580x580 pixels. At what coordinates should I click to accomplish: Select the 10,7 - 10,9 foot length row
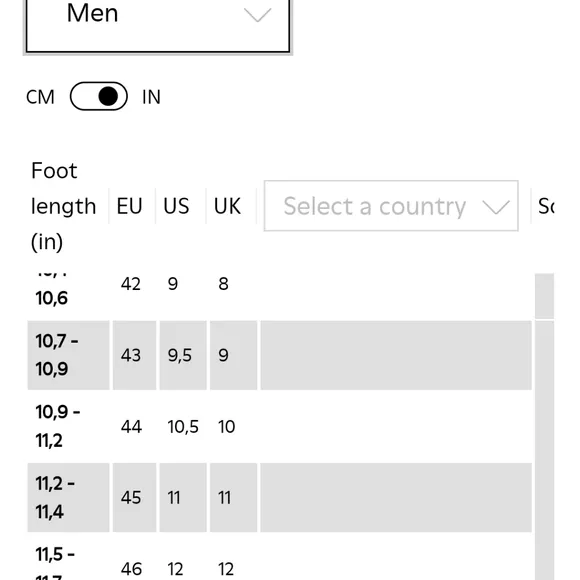coord(280,355)
